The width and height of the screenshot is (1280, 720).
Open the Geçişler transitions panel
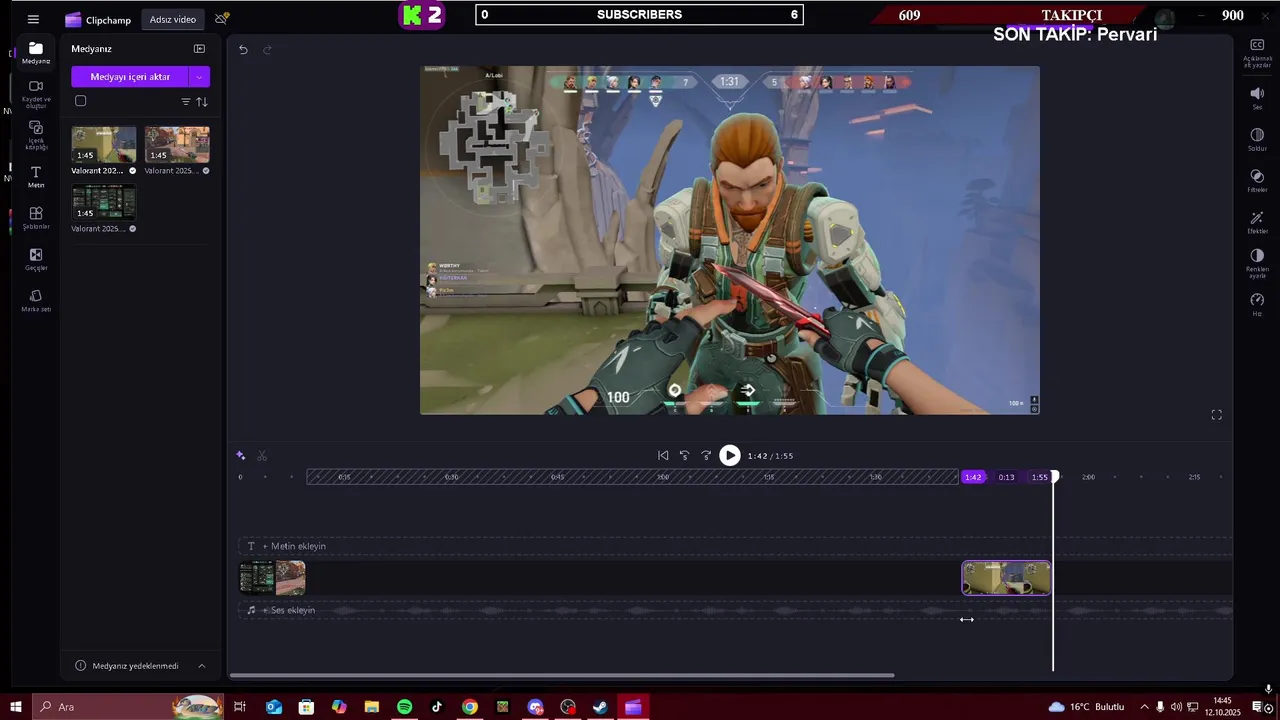pyautogui.click(x=36, y=259)
